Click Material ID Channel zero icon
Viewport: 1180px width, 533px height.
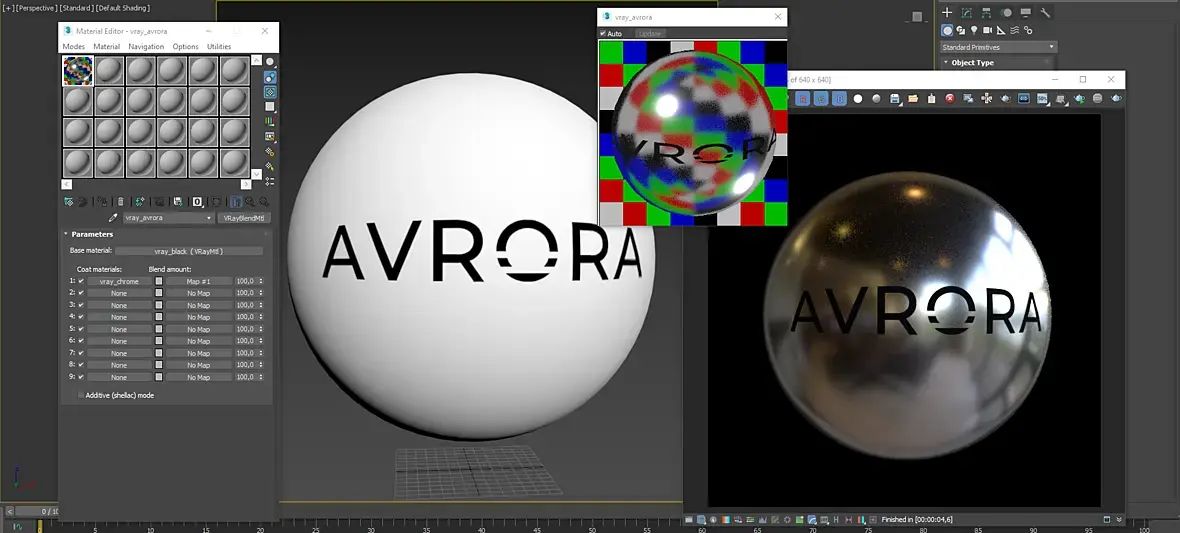(x=197, y=202)
